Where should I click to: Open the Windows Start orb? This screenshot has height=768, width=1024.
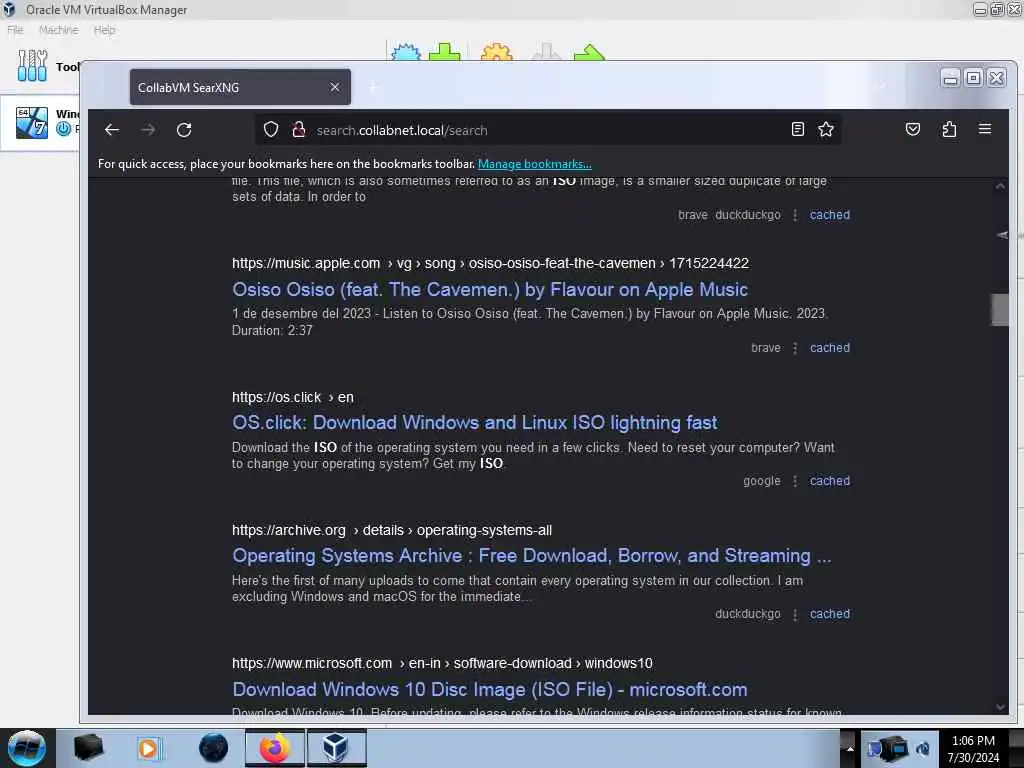pyautogui.click(x=26, y=748)
